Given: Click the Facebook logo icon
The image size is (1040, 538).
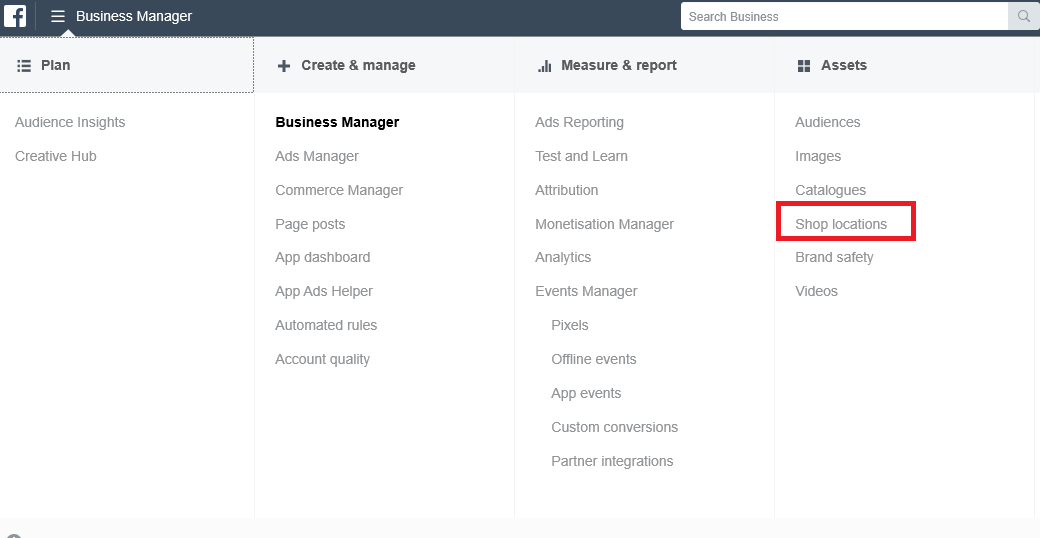Looking at the screenshot, I should [15, 16].
